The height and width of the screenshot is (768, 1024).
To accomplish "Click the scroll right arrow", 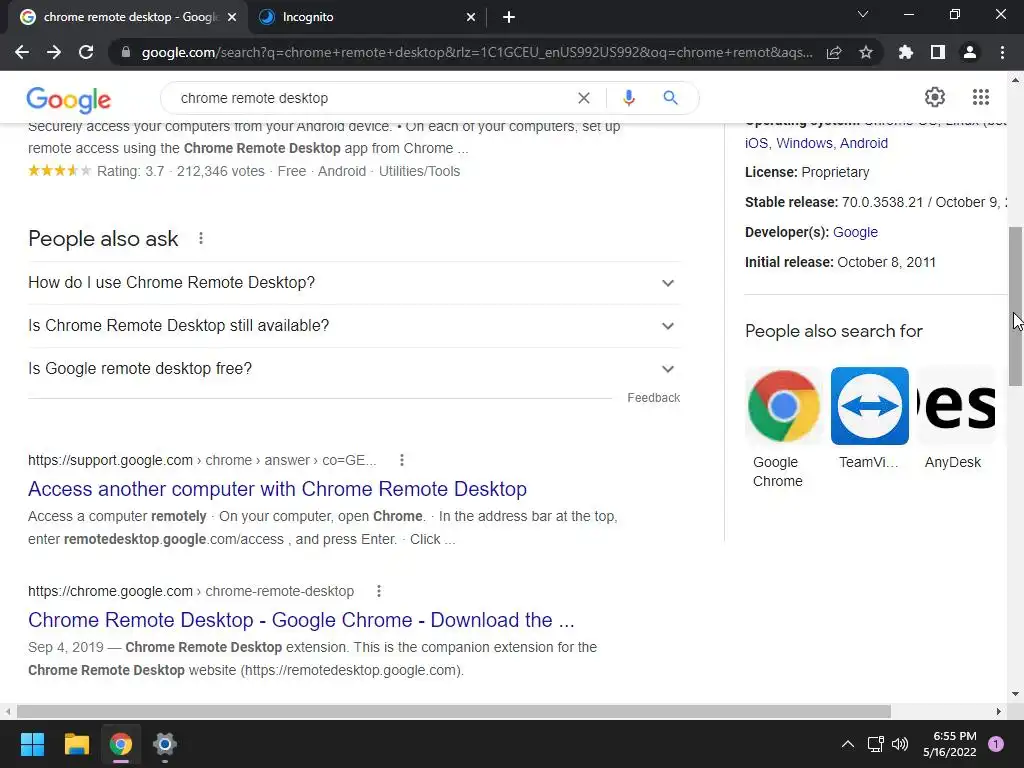I will point(999,711).
